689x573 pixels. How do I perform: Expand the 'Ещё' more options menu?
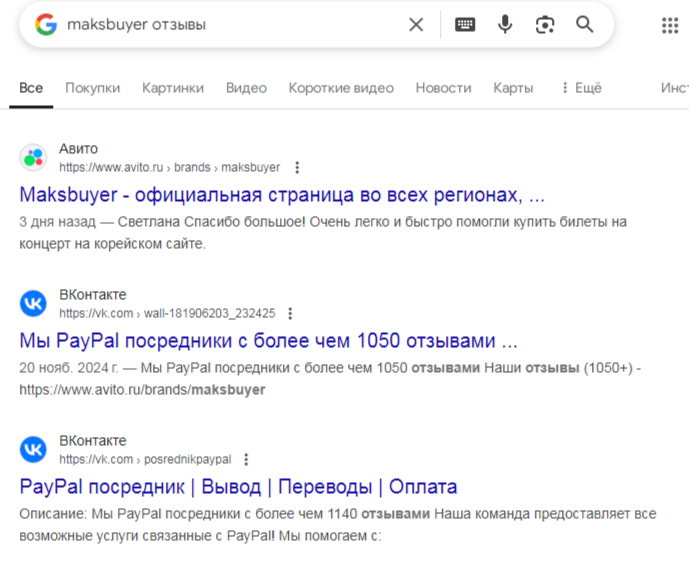click(x=582, y=88)
